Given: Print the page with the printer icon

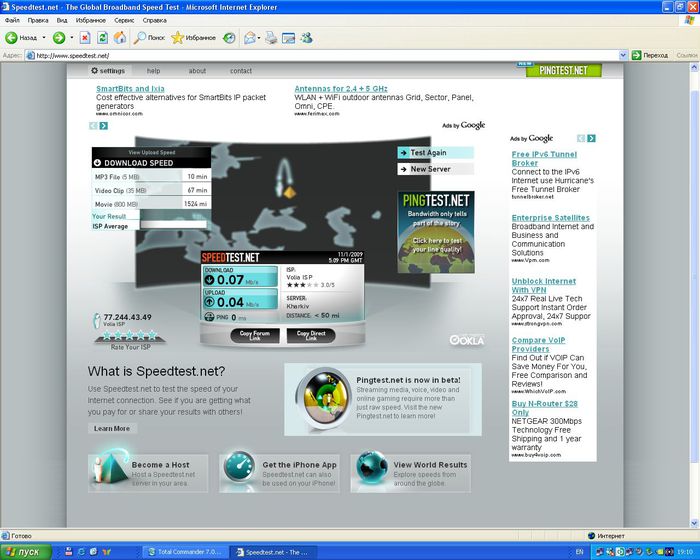Looking at the screenshot, I should (271, 38).
